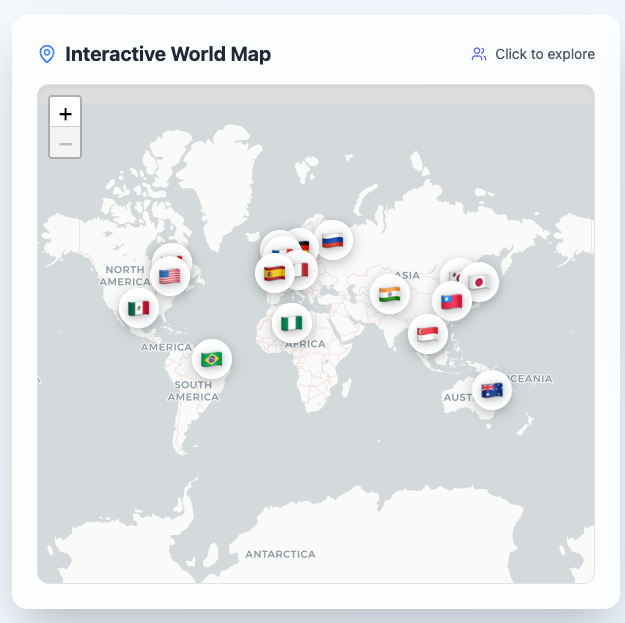Zoom in with the plus button
625x623 pixels.
coord(65,114)
